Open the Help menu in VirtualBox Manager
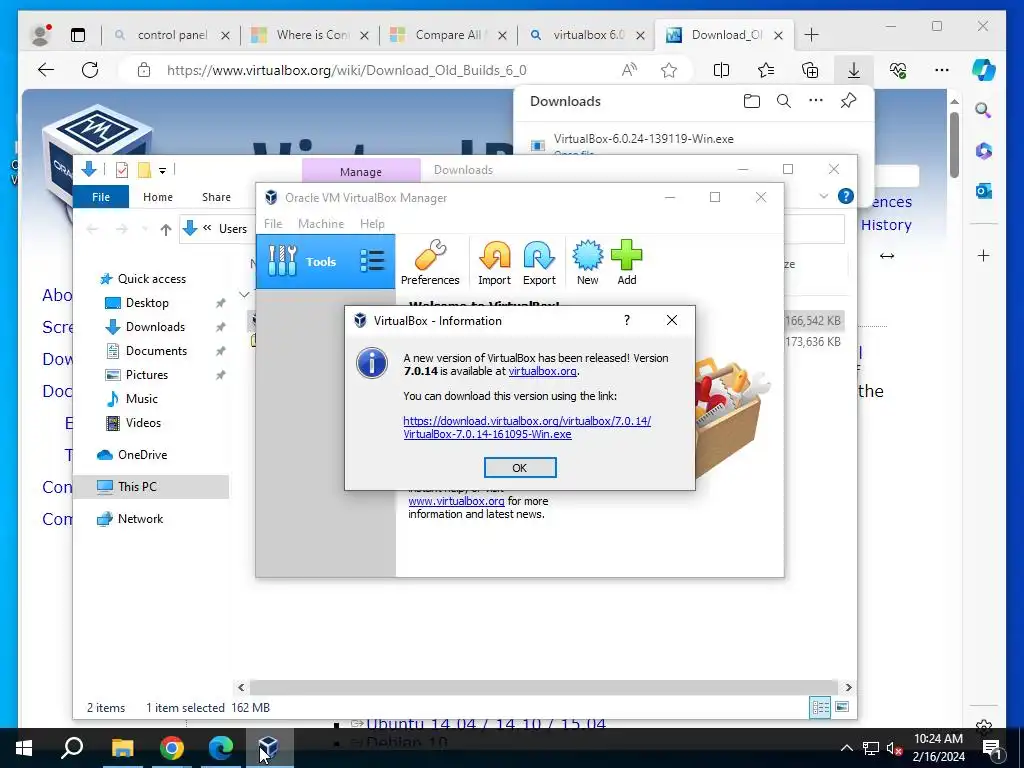 372,223
